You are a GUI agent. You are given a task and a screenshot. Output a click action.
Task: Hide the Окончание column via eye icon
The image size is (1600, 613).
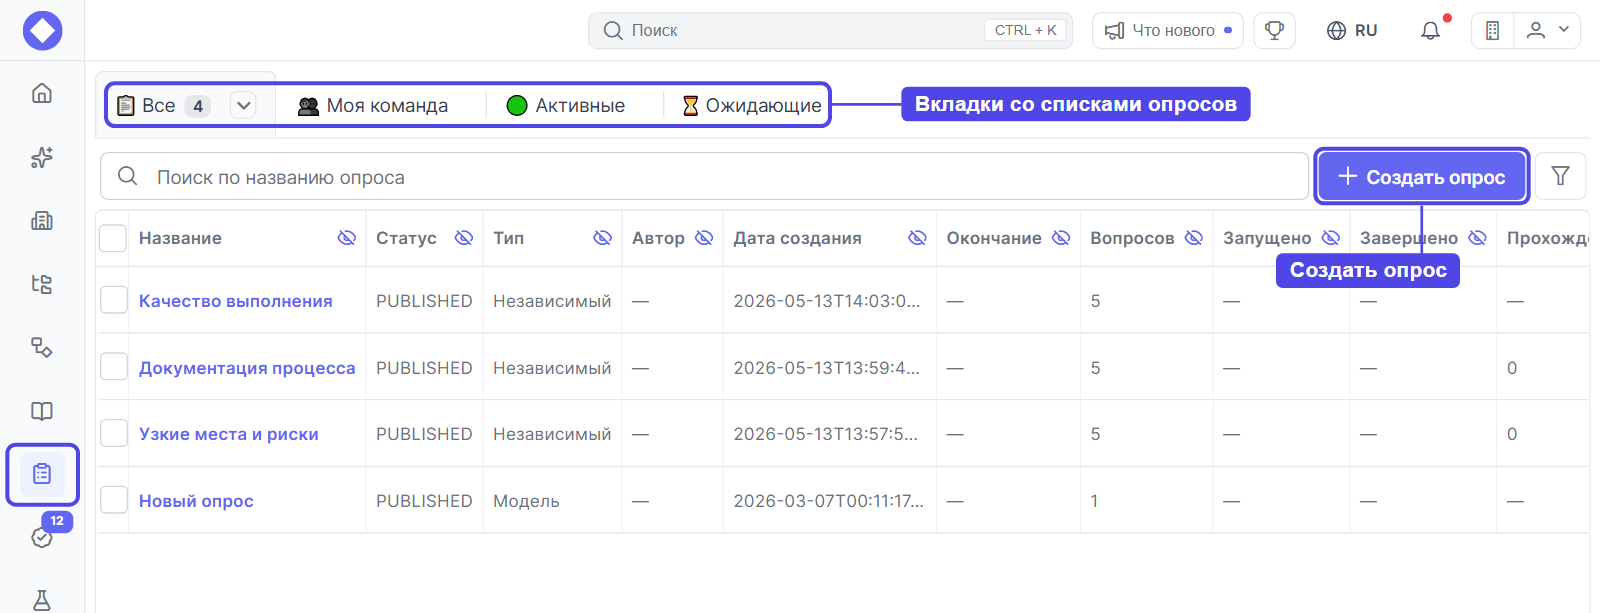(x=1061, y=238)
